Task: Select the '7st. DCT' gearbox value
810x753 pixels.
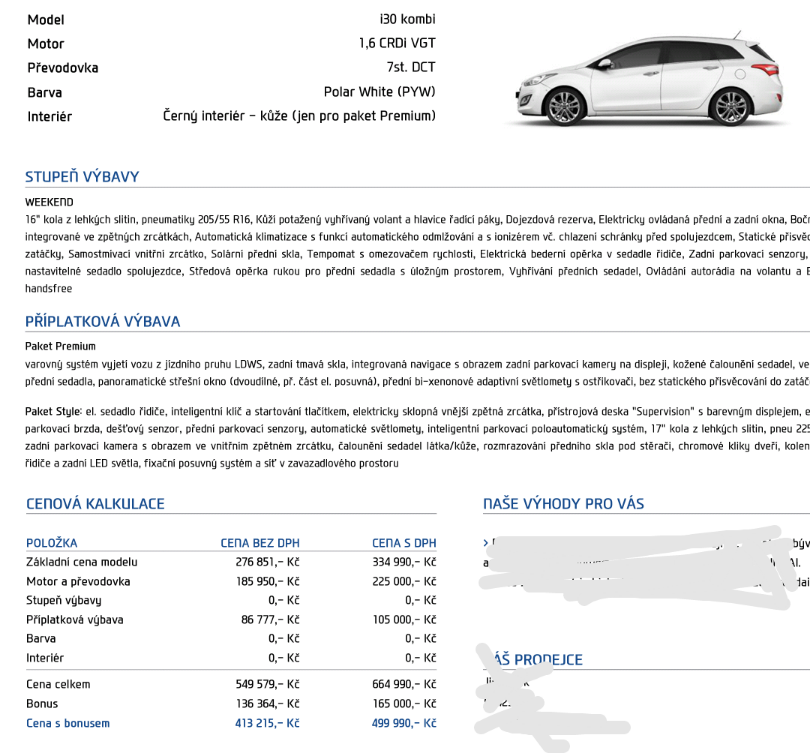Action: [411, 67]
